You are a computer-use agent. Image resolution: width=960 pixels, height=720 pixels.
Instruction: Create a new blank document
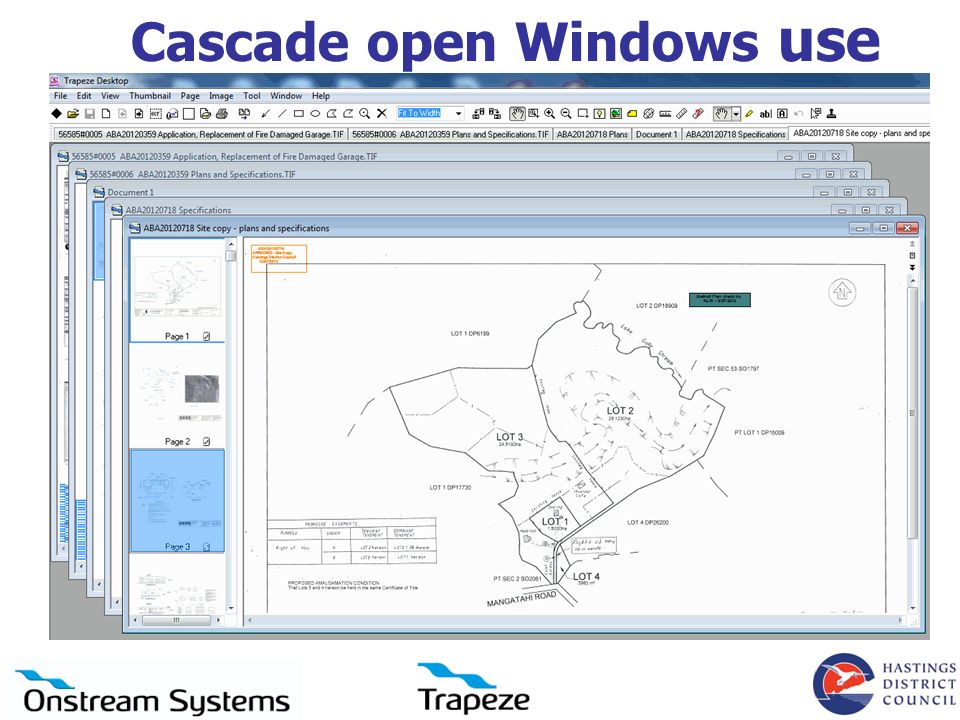pos(106,113)
